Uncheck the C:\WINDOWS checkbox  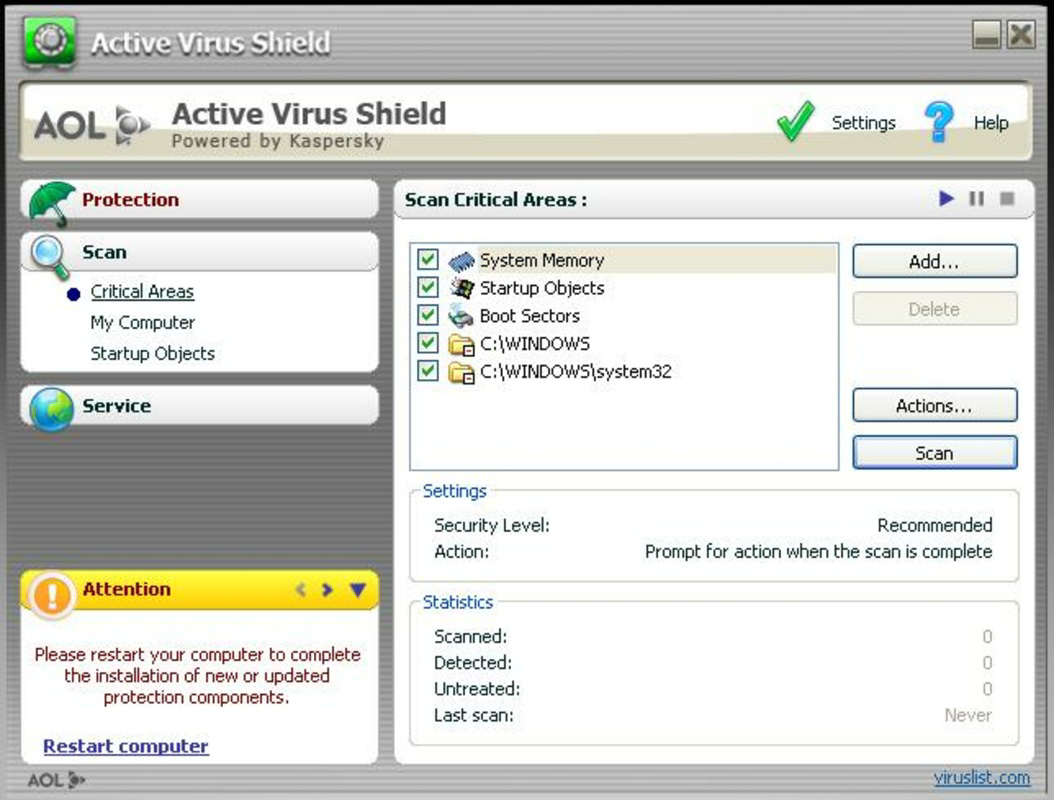tap(428, 343)
